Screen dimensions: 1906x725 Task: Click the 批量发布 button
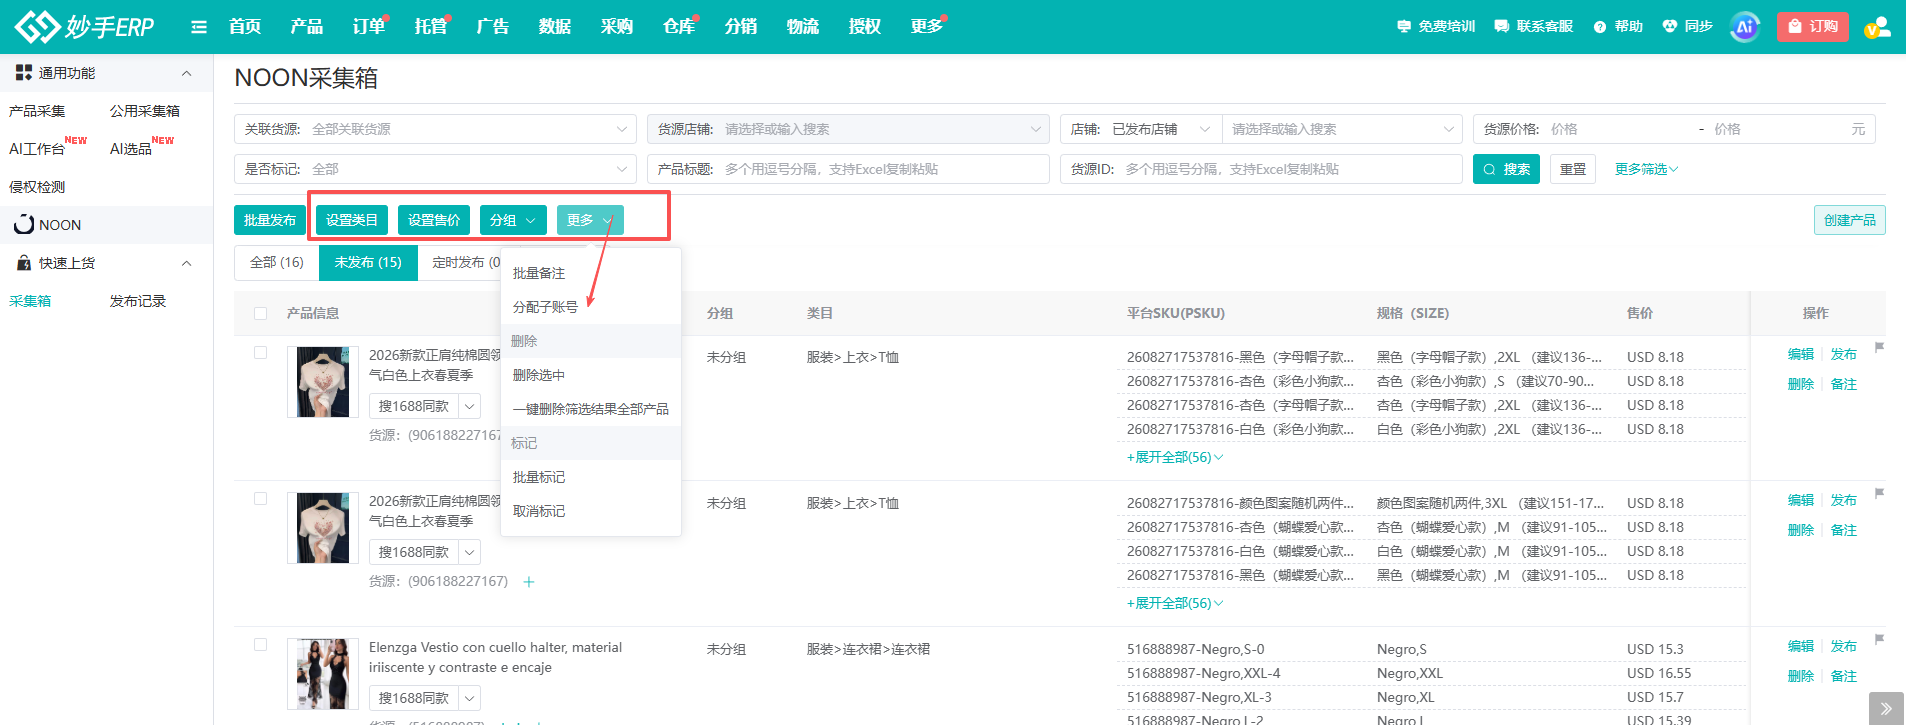point(270,220)
